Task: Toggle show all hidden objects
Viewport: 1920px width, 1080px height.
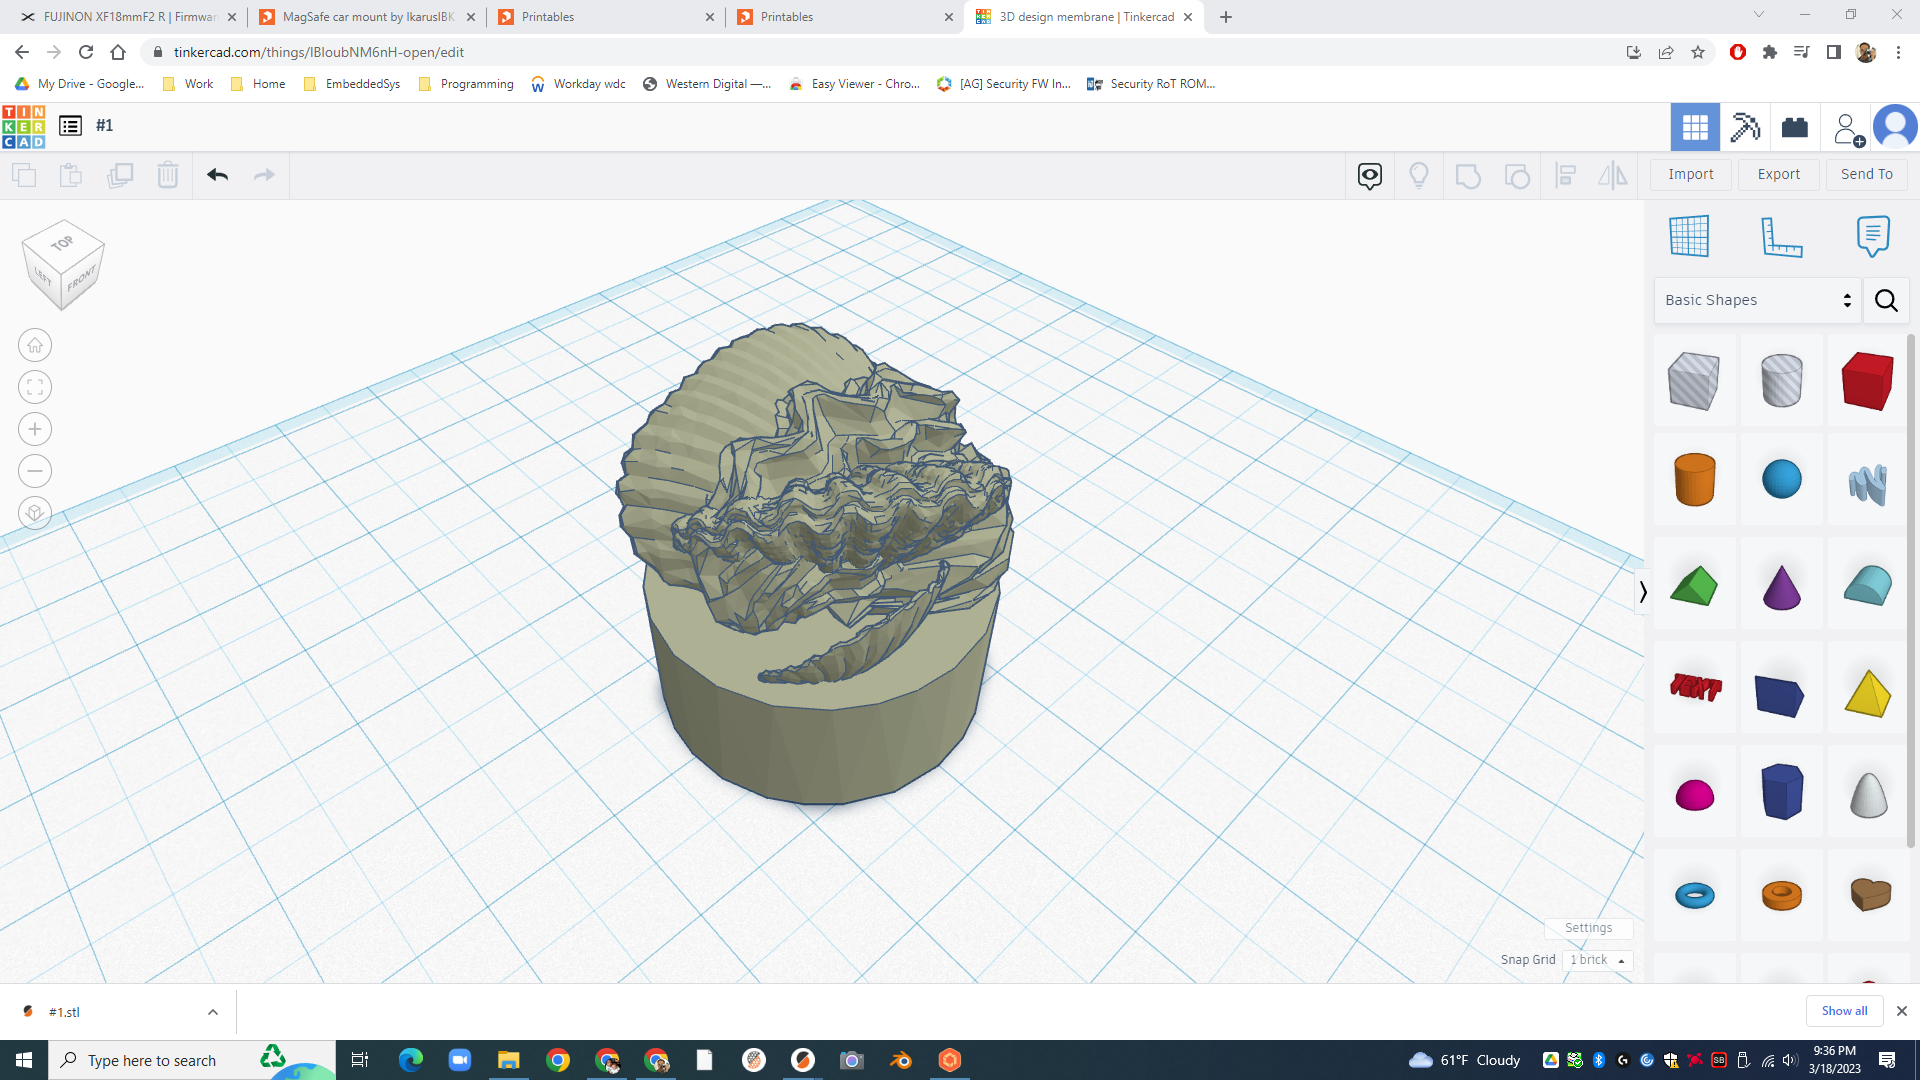Action: (x=1419, y=175)
